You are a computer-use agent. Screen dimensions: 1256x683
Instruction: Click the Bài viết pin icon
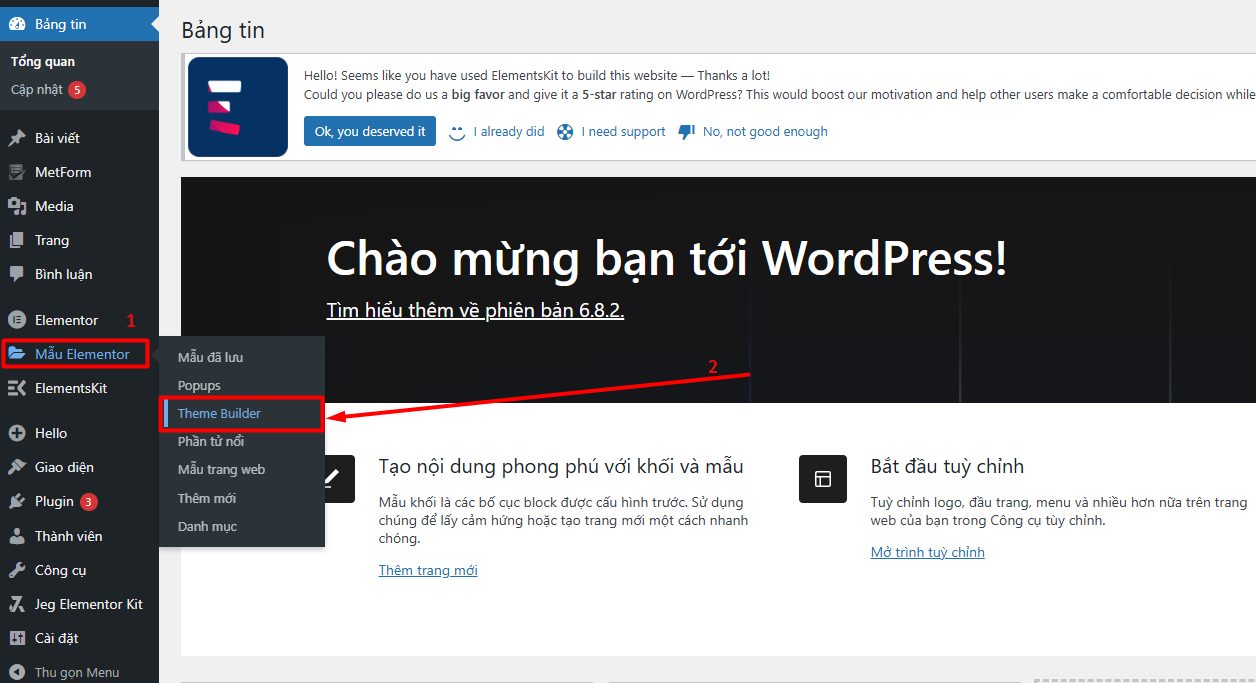point(17,138)
